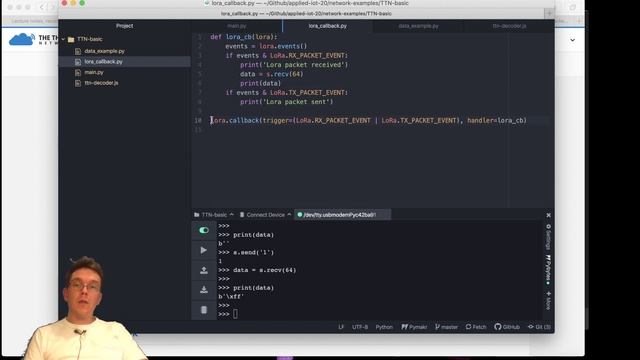Click the TTN-basic folder icon

tap(71, 40)
